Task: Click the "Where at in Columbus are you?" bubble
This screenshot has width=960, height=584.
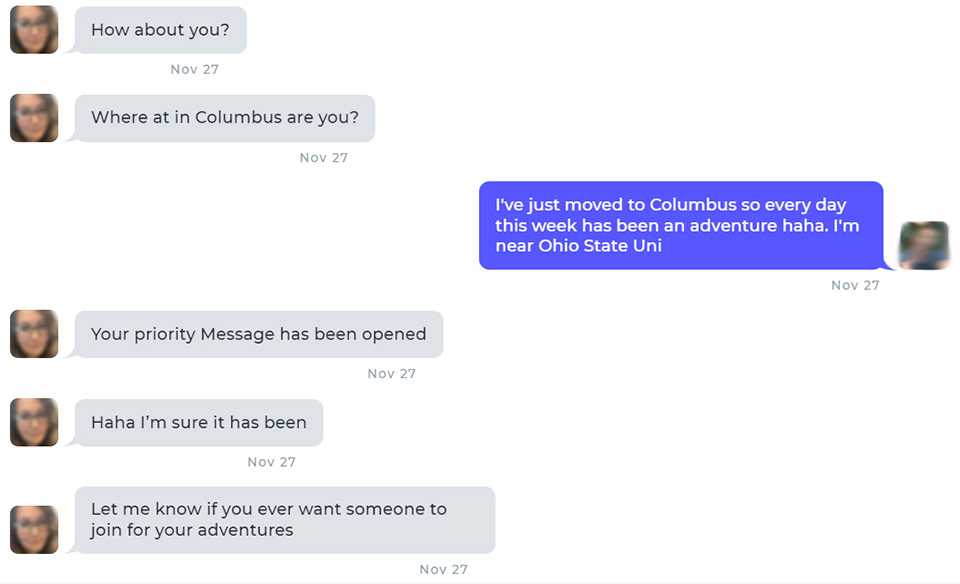Action: pyautogui.click(x=224, y=117)
